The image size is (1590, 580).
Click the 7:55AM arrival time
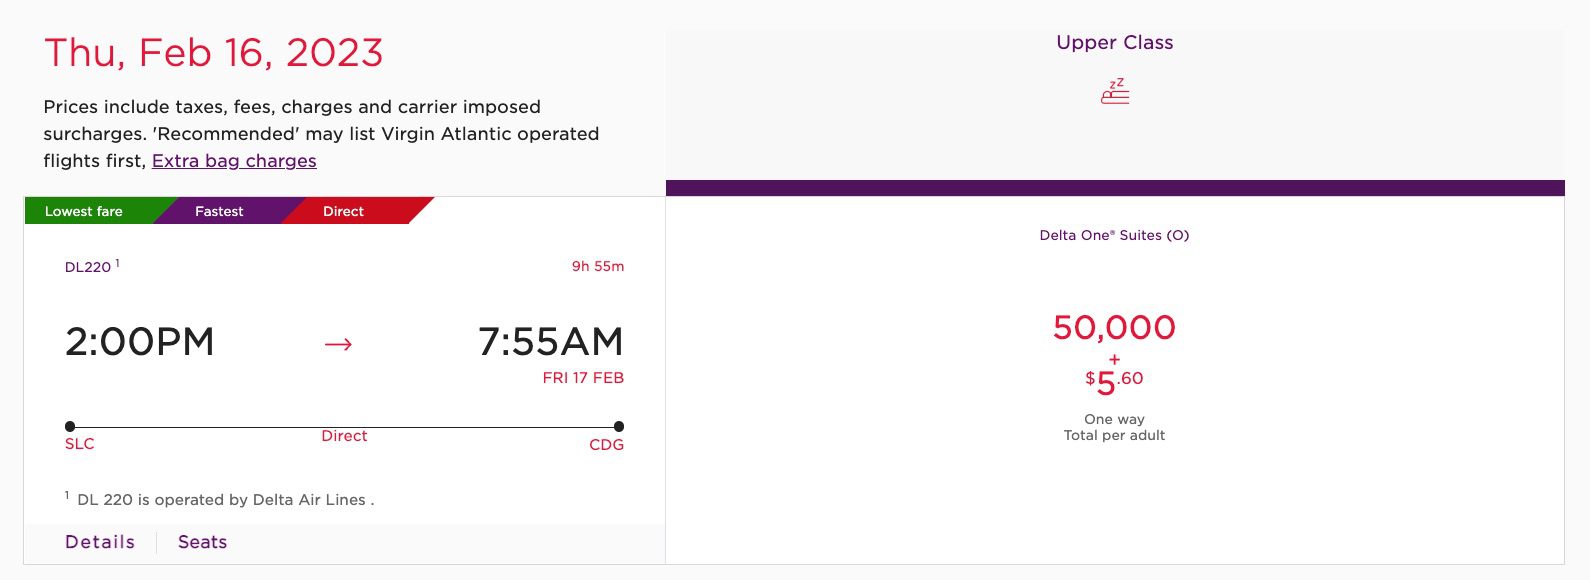(x=551, y=342)
